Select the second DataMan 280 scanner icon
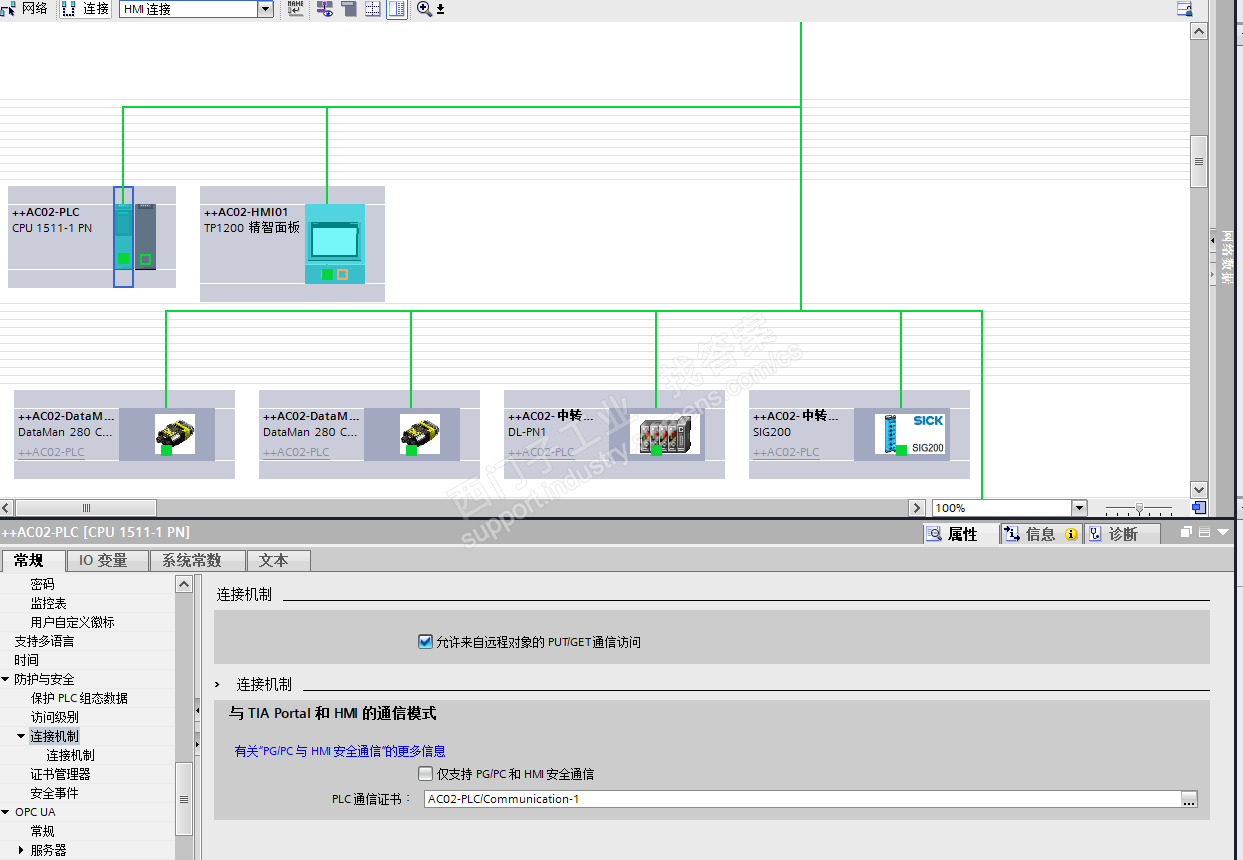The height and width of the screenshot is (860, 1243). tap(420, 435)
